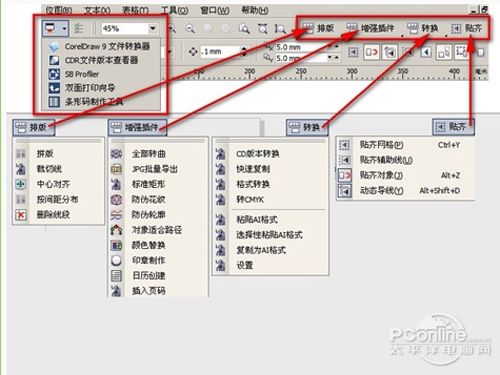This screenshot has width=500, height=375.
Task: Click the 45% zoom level field
Action: (x=125, y=29)
